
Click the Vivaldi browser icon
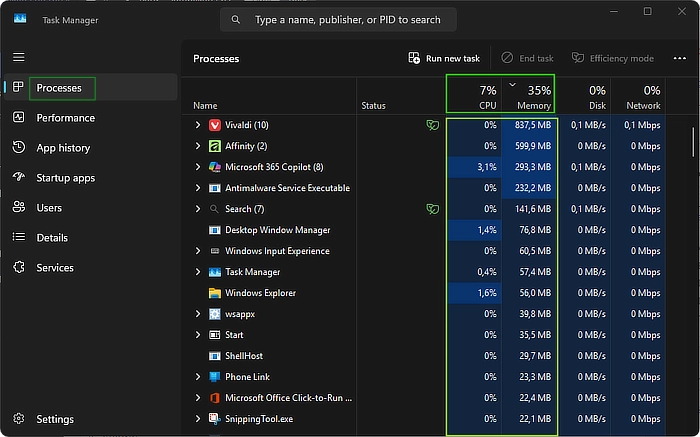click(215, 125)
